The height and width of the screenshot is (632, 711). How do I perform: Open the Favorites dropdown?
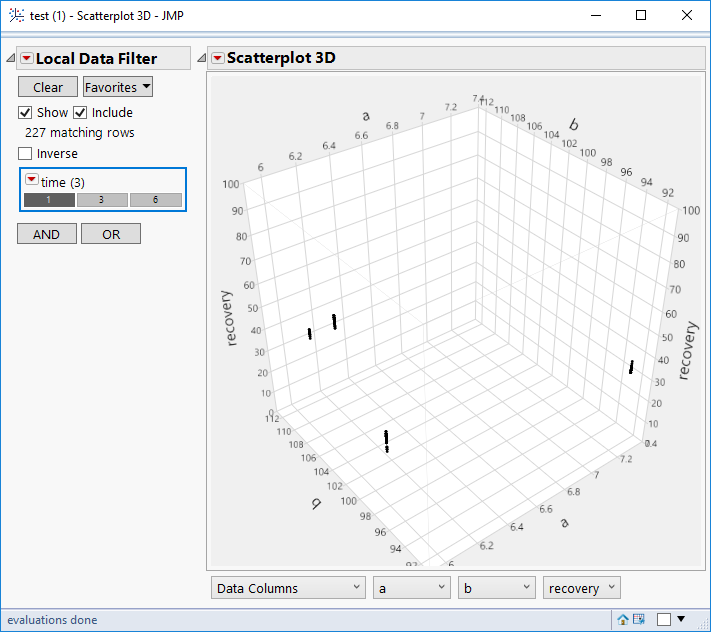(118, 88)
